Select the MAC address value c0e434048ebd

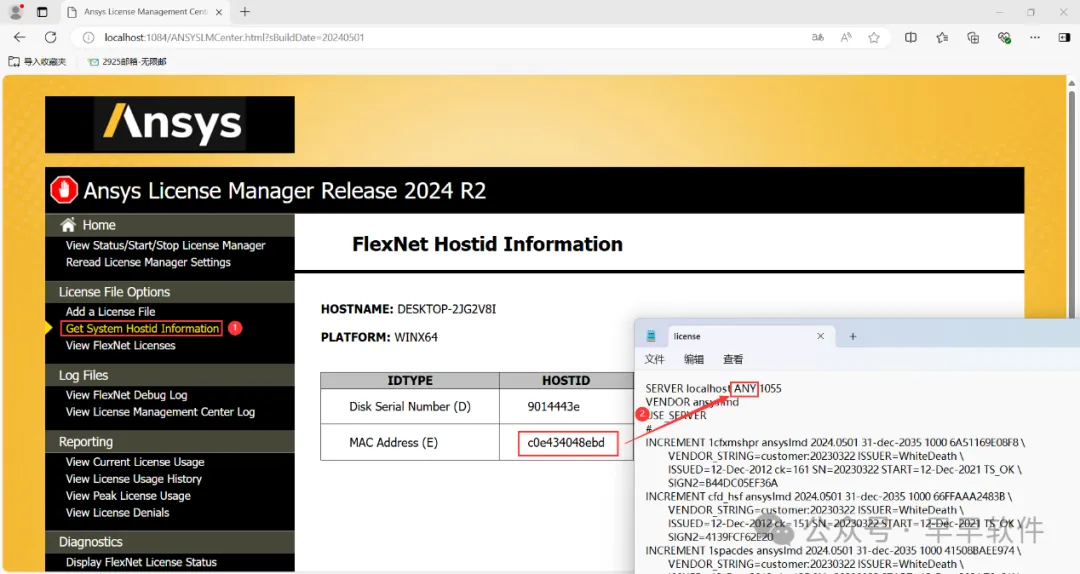(x=566, y=442)
